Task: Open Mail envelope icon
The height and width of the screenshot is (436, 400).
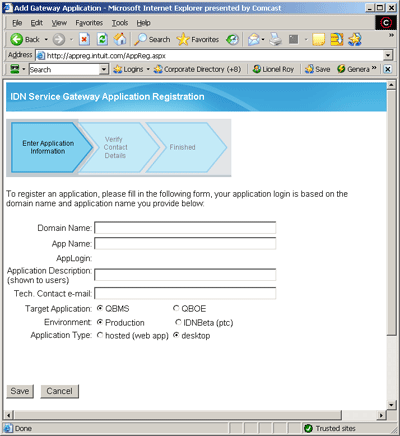Action: (254, 40)
